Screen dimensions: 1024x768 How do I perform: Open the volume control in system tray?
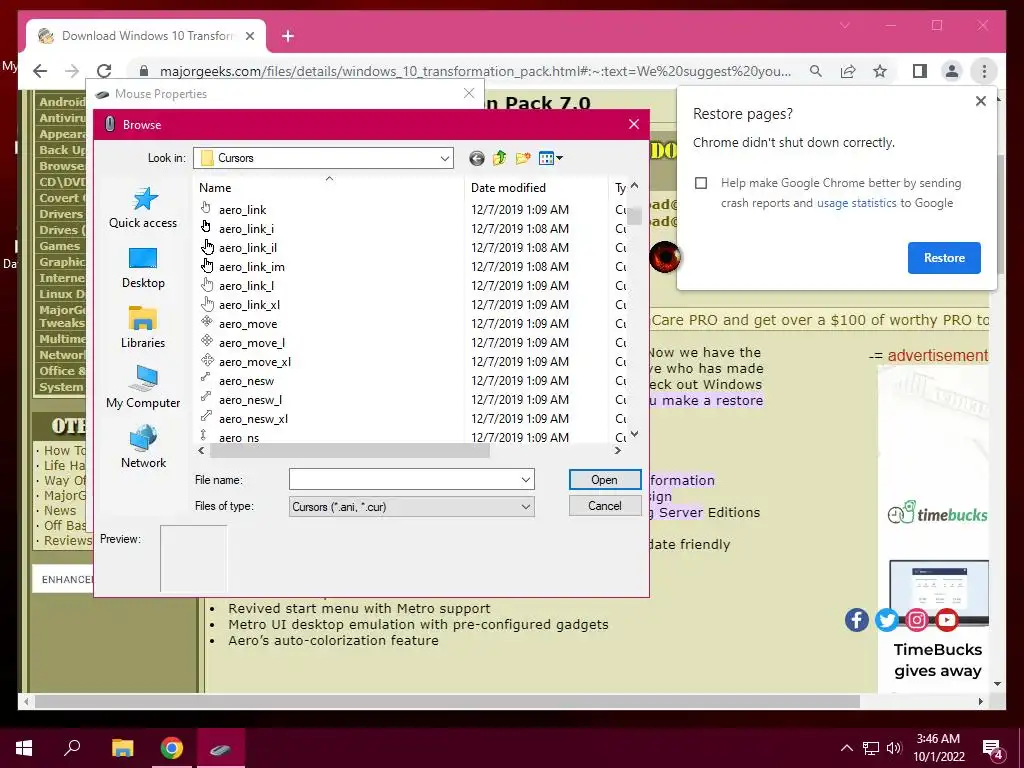894,748
